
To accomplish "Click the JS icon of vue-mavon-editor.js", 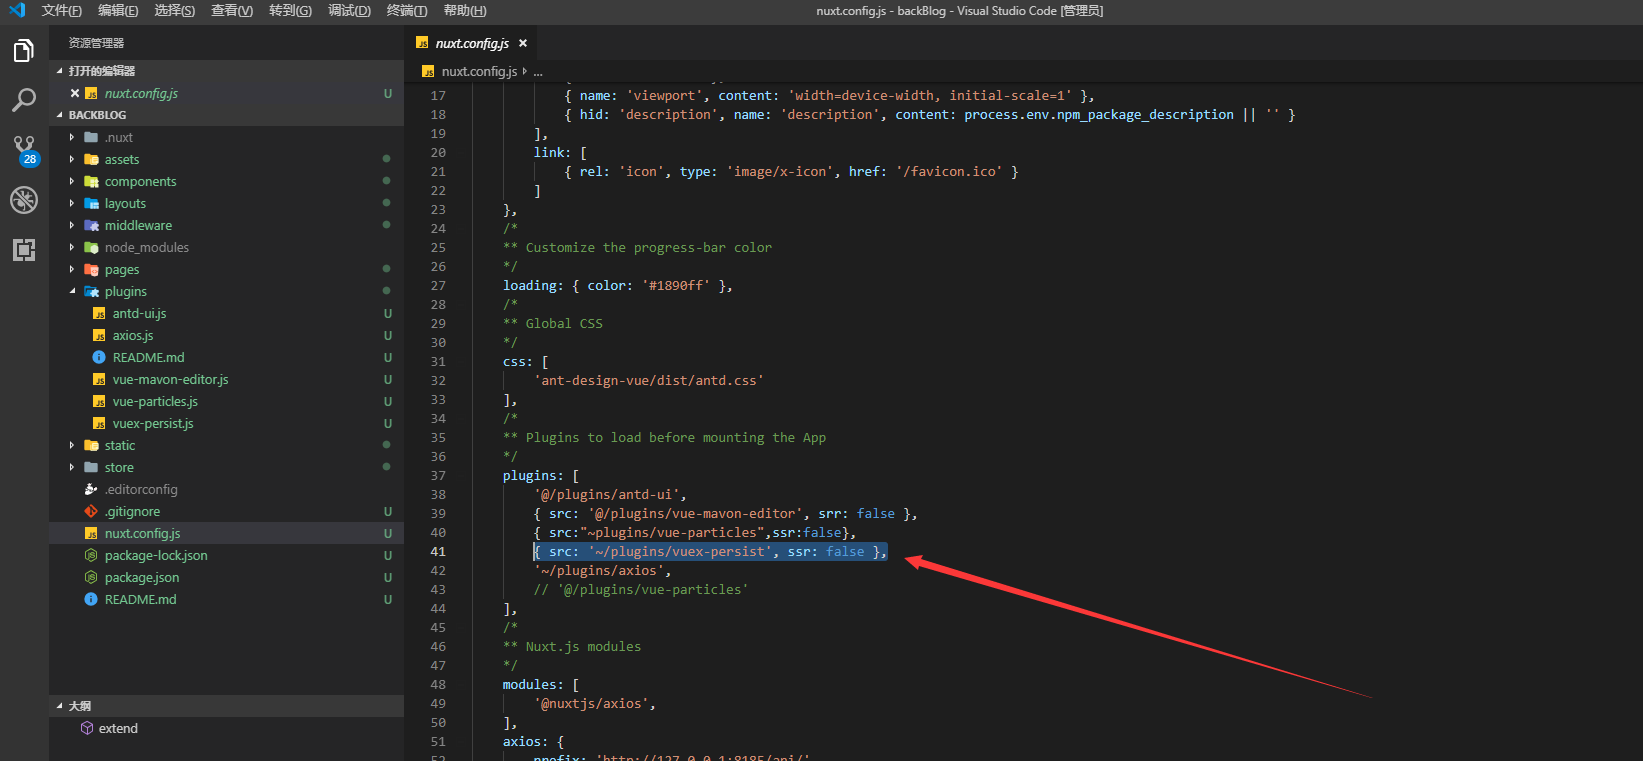I will pyautogui.click(x=99, y=380).
